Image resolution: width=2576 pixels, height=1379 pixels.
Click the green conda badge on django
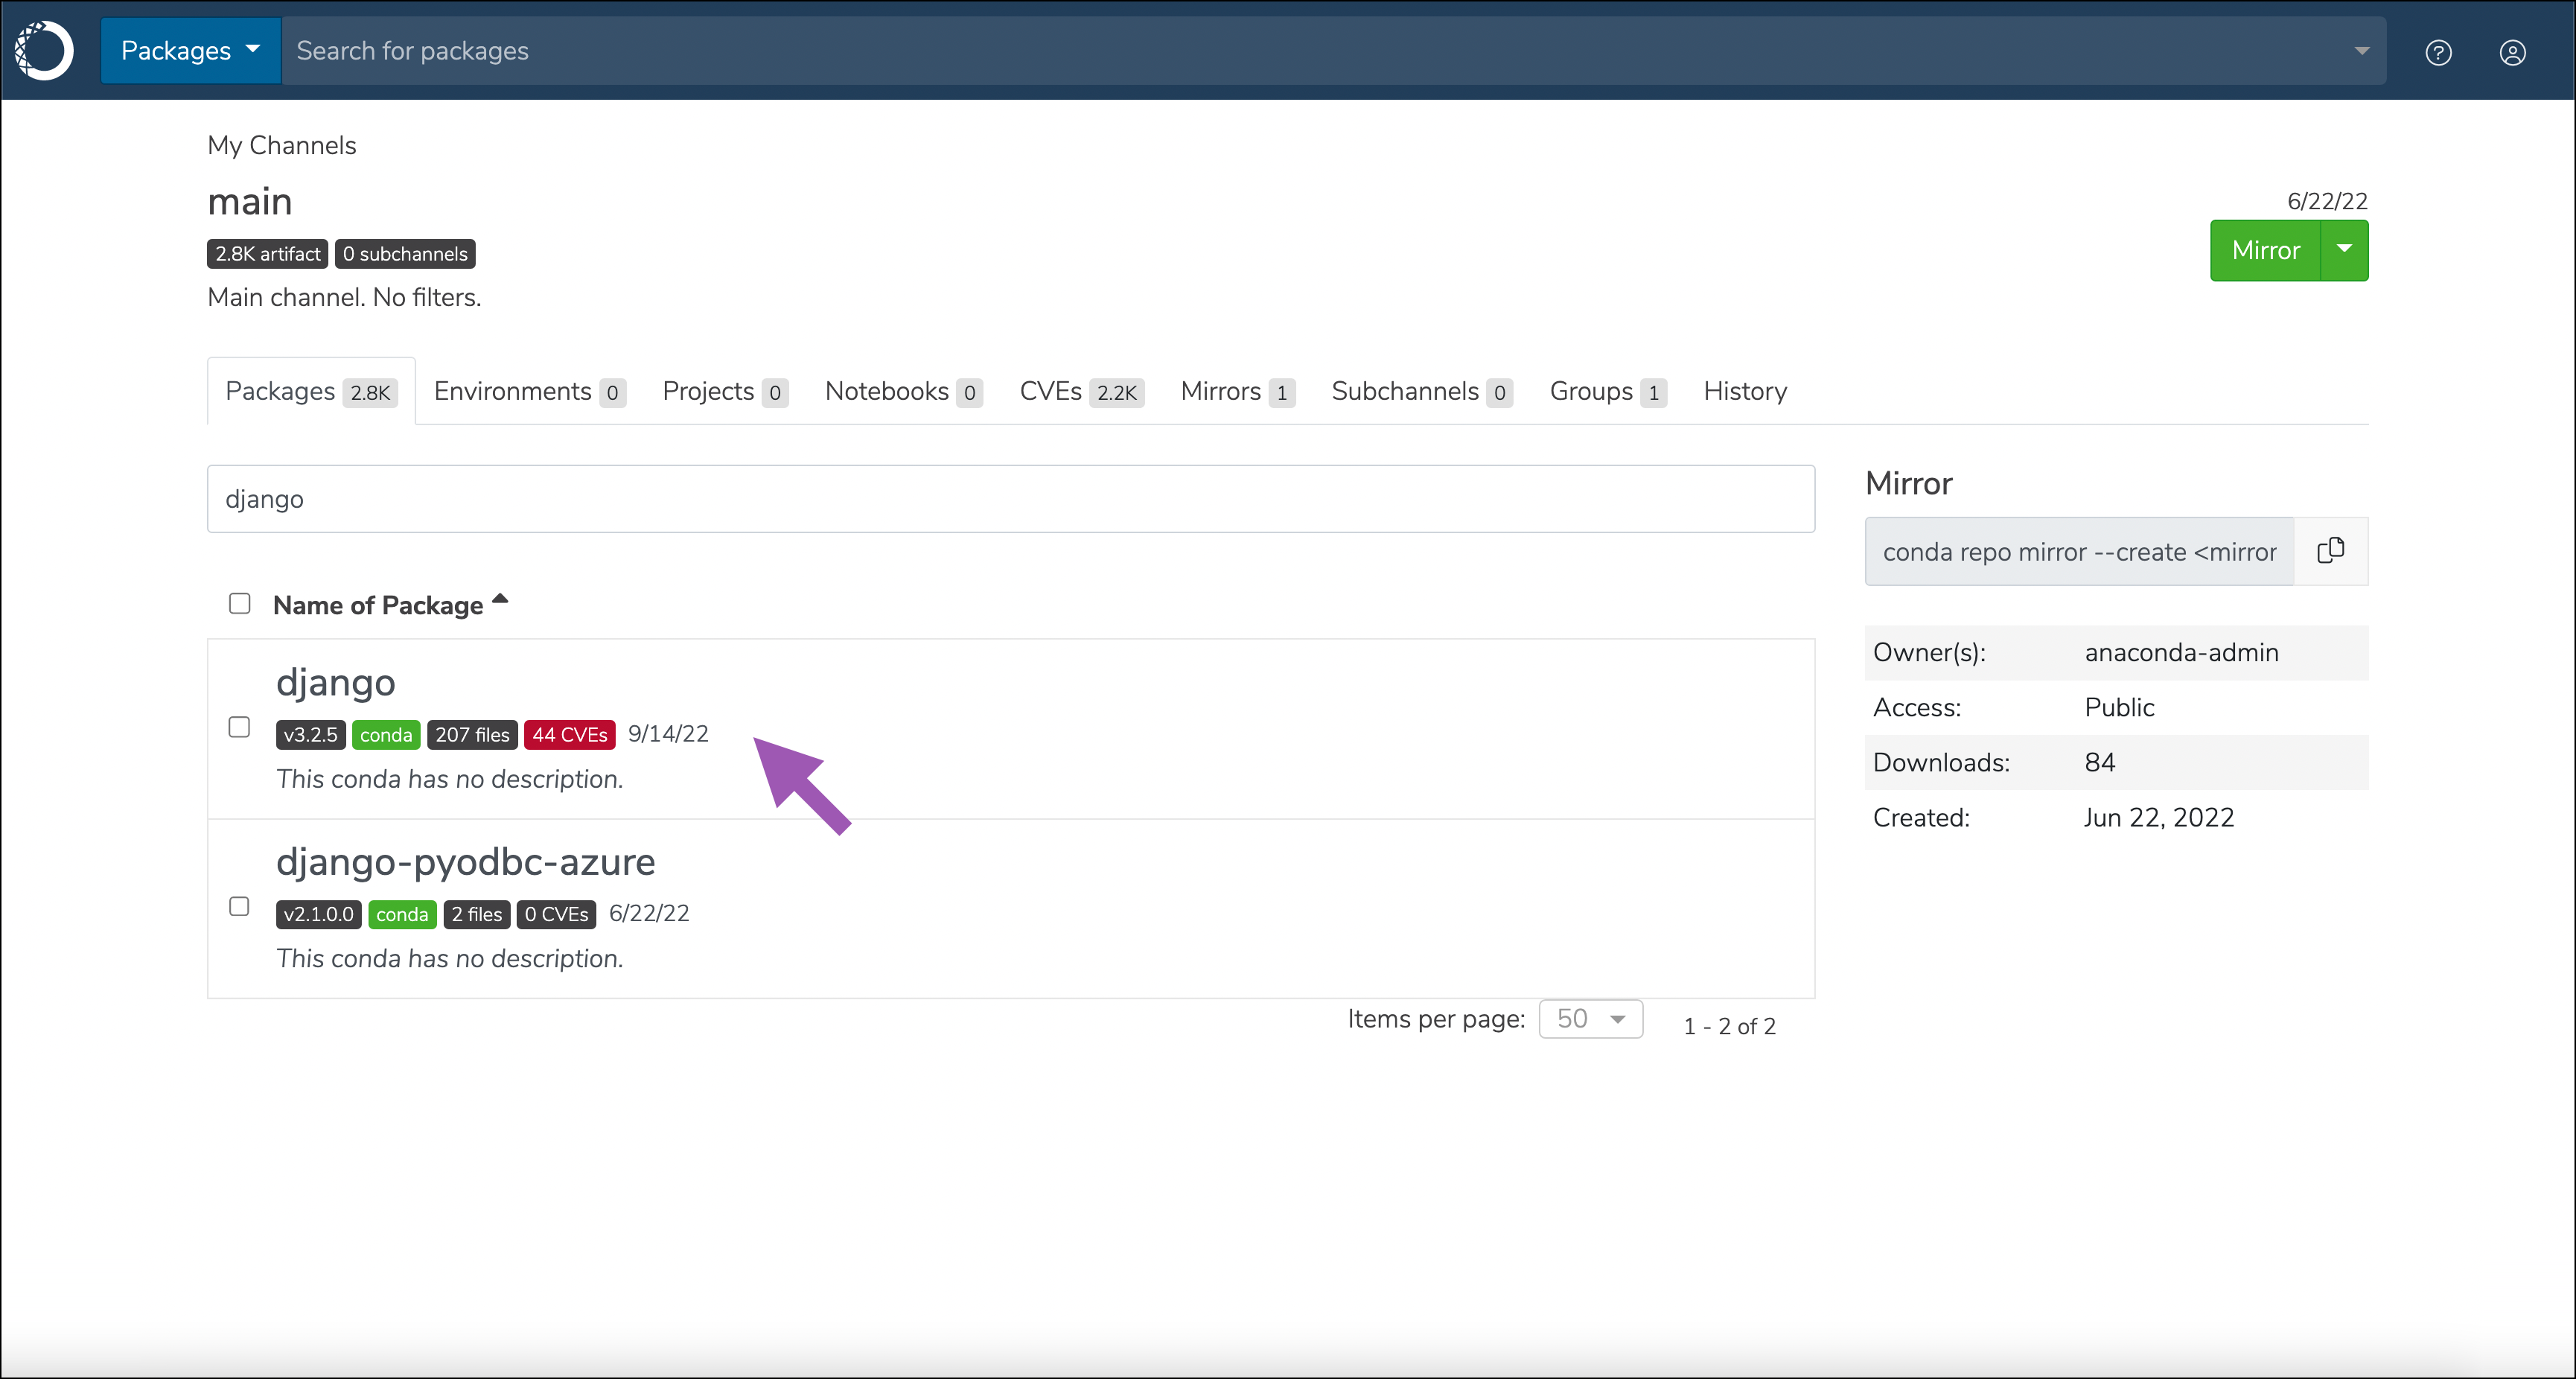click(x=385, y=735)
